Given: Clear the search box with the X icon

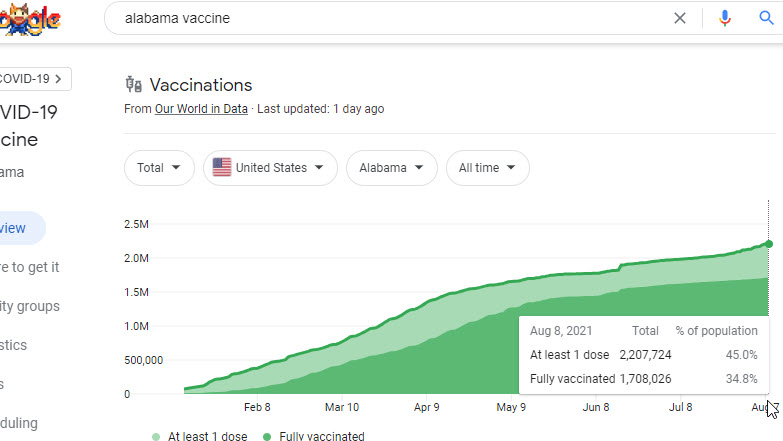Looking at the screenshot, I should point(680,18).
